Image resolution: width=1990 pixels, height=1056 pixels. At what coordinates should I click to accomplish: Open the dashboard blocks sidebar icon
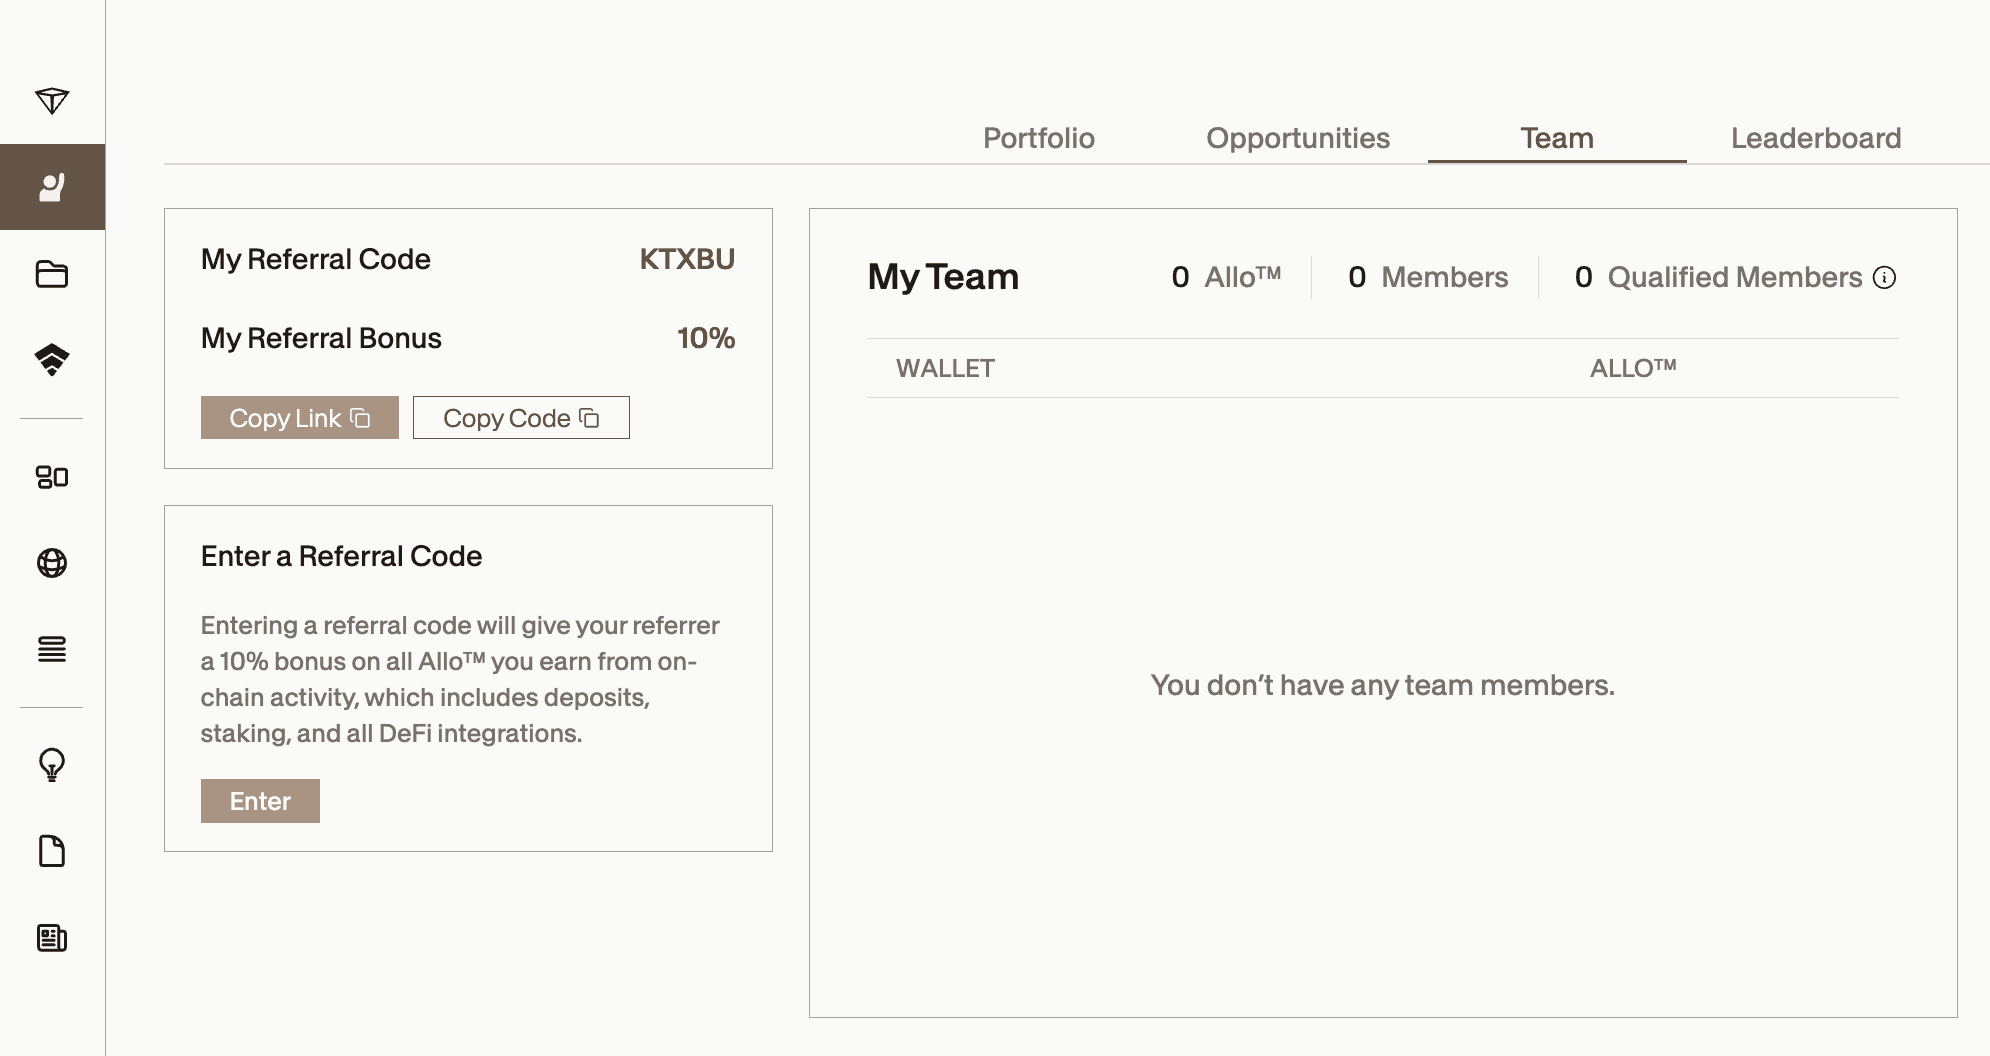(x=52, y=477)
